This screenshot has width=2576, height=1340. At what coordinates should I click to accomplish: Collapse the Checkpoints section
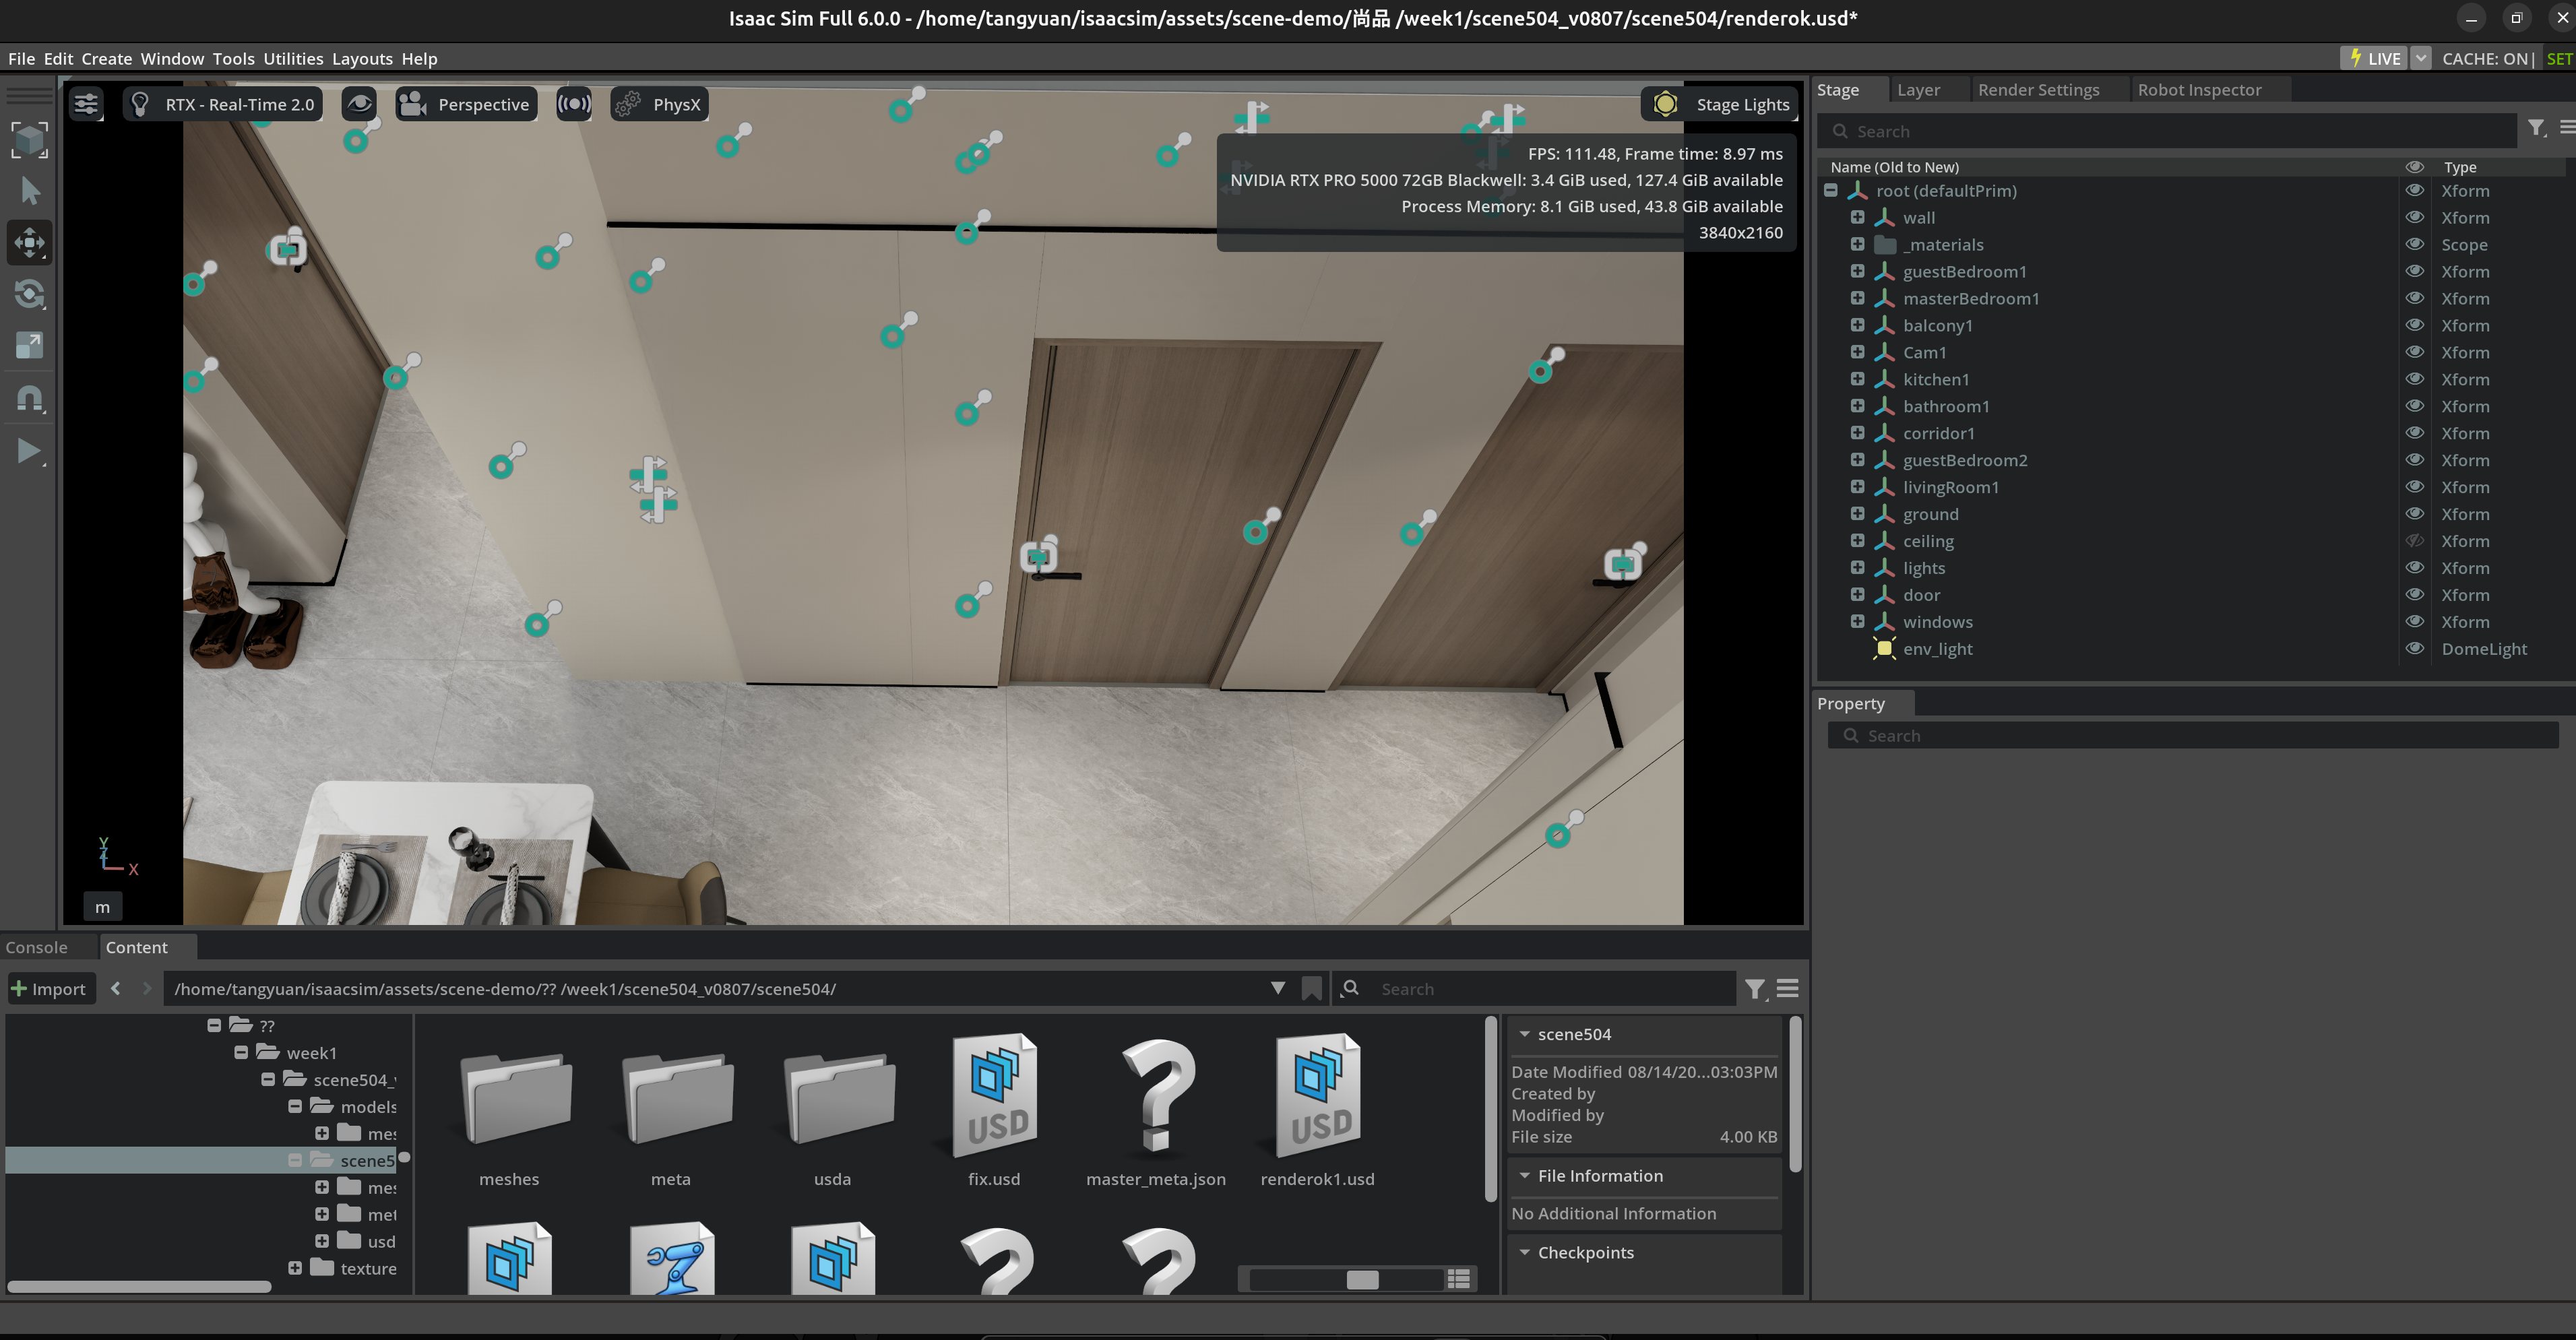[x=1524, y=1252]
